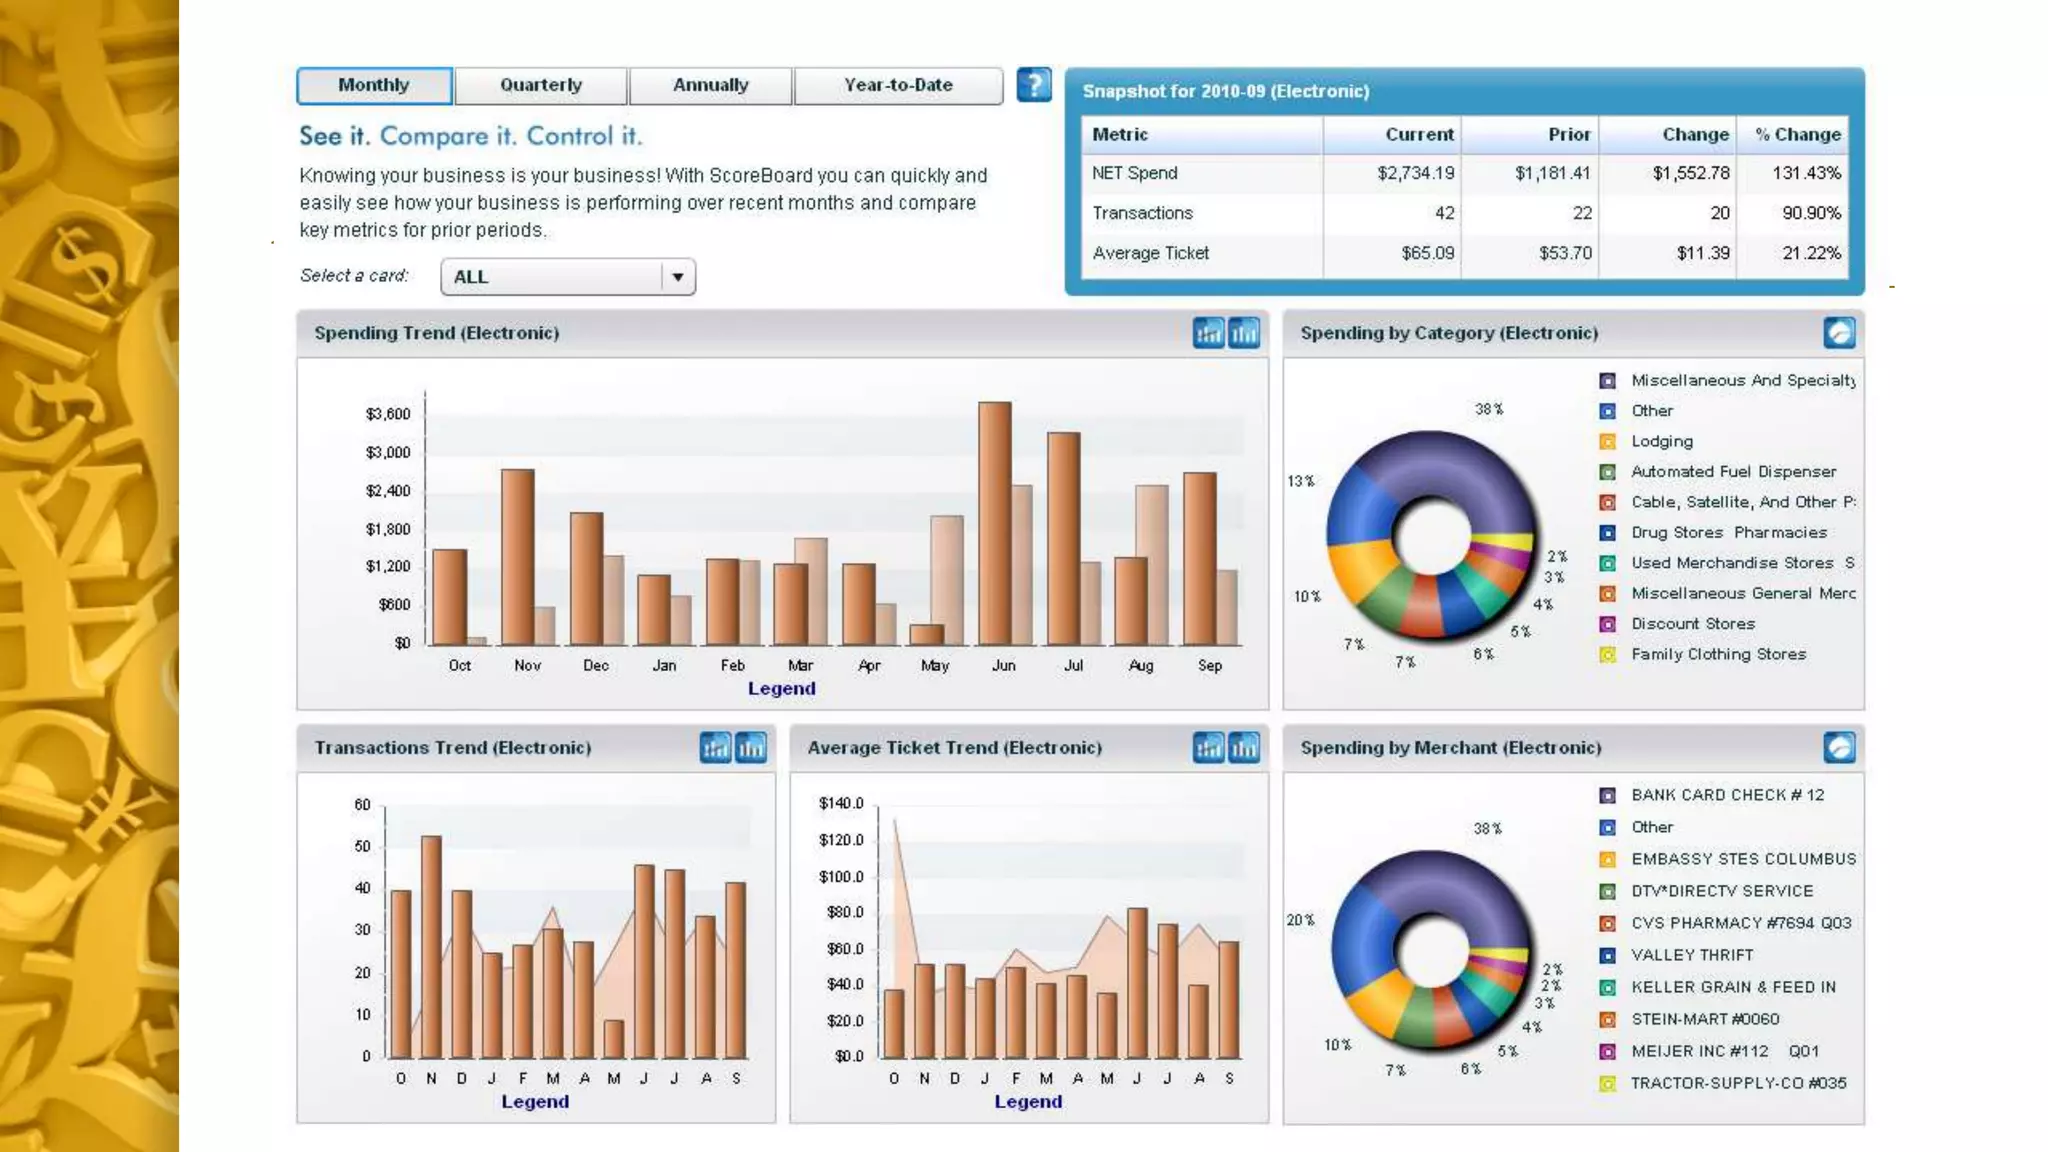The image size is (2048, 1152).
Task: Select the Annually tab
Action: (710, 85)
